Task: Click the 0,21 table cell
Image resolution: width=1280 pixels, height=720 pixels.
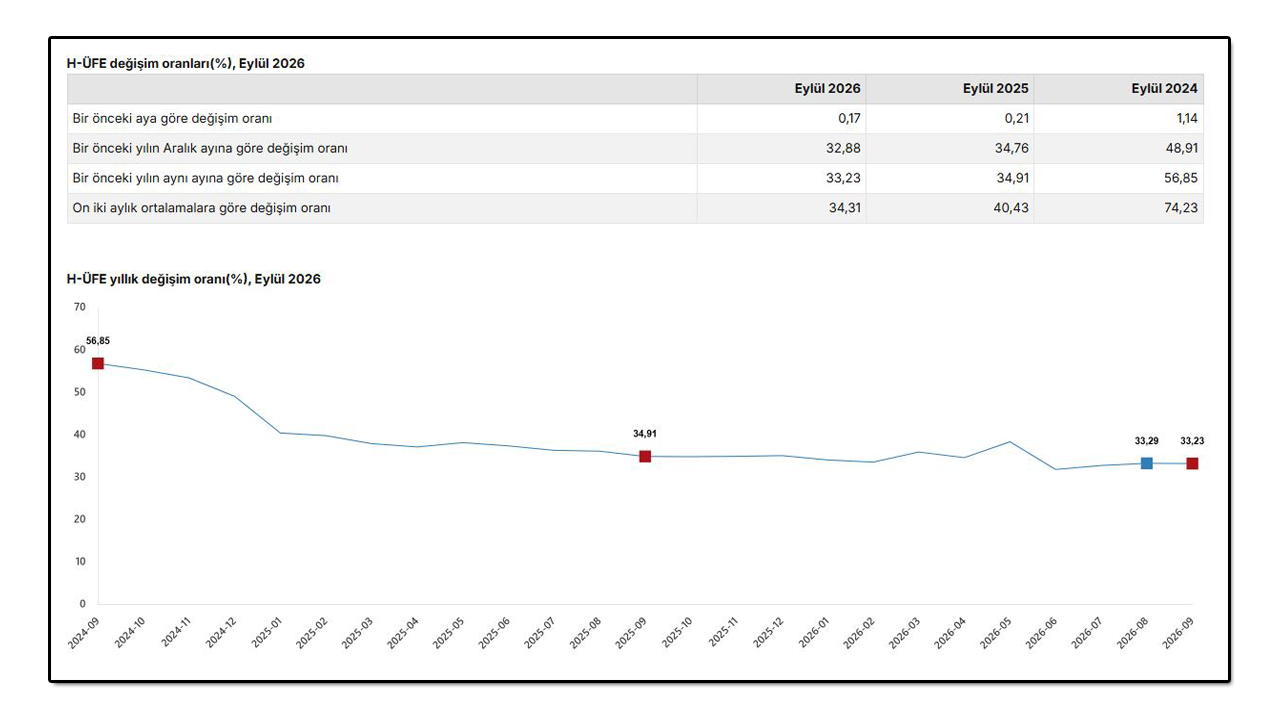Action: tap(950, 118)
